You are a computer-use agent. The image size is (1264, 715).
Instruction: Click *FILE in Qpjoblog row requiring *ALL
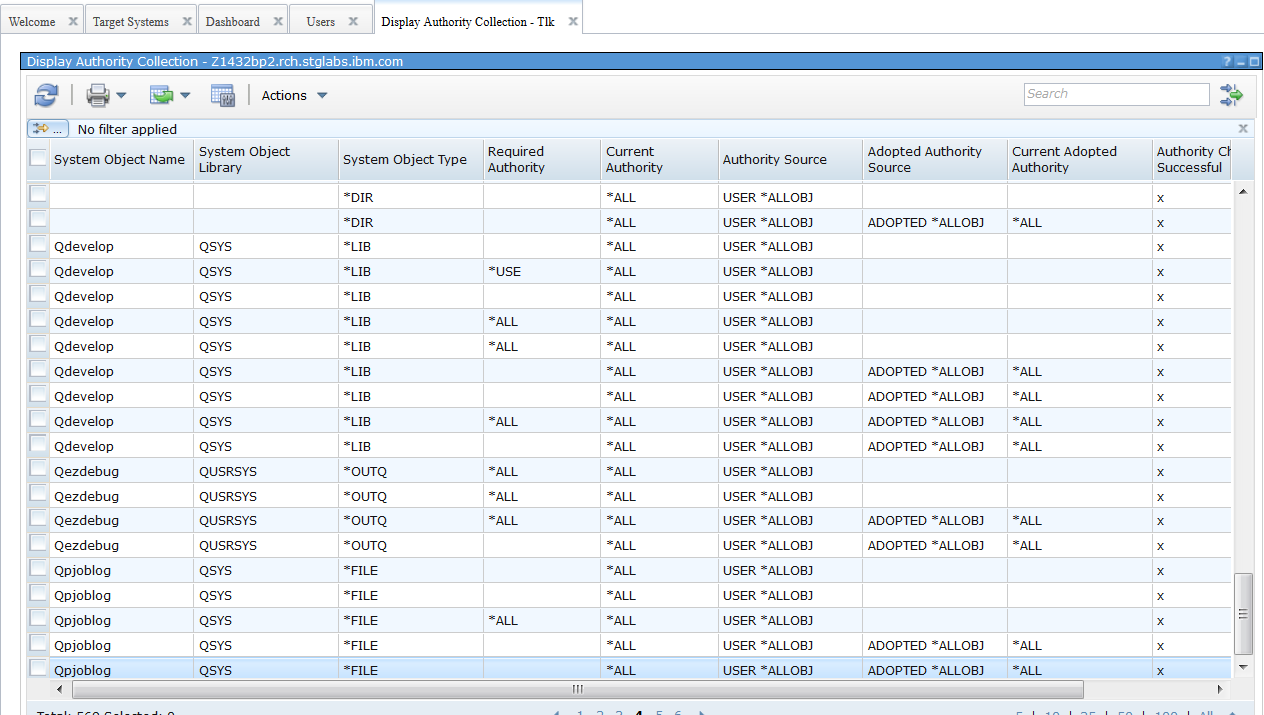pos(360,620)
